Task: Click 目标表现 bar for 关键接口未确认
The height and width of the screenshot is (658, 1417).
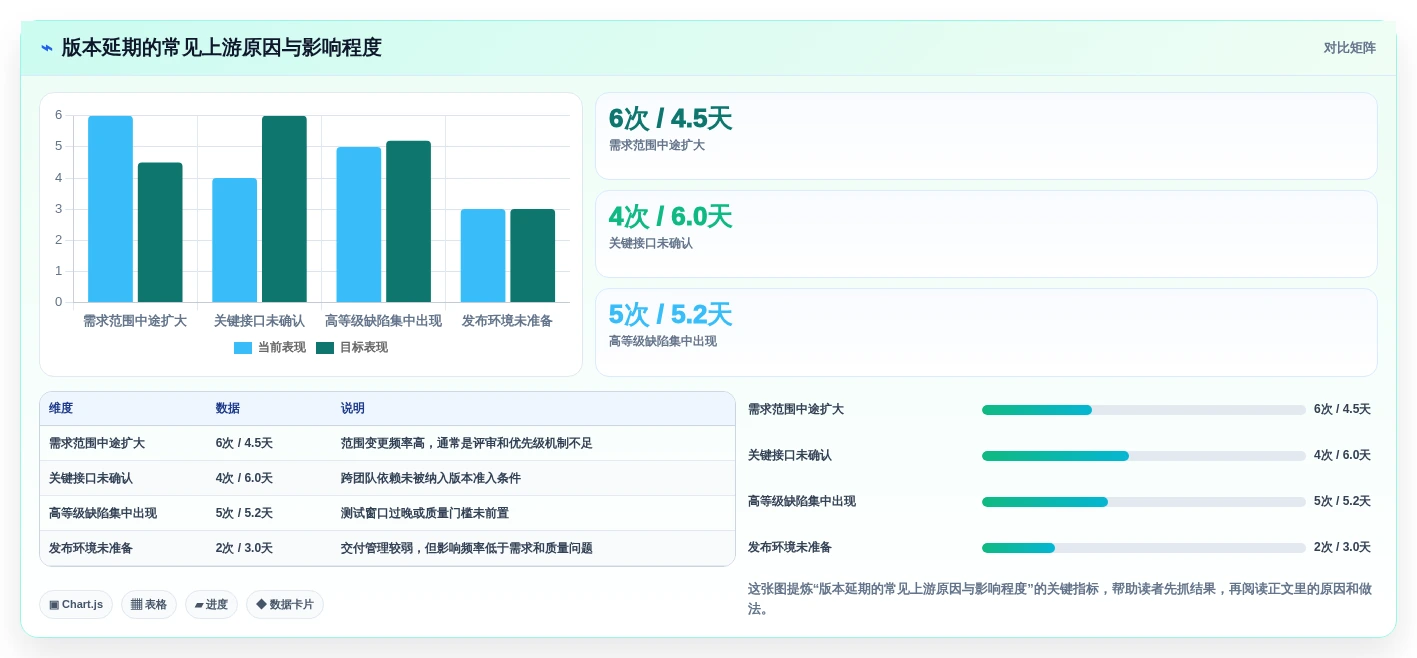Action: [284, 209]
